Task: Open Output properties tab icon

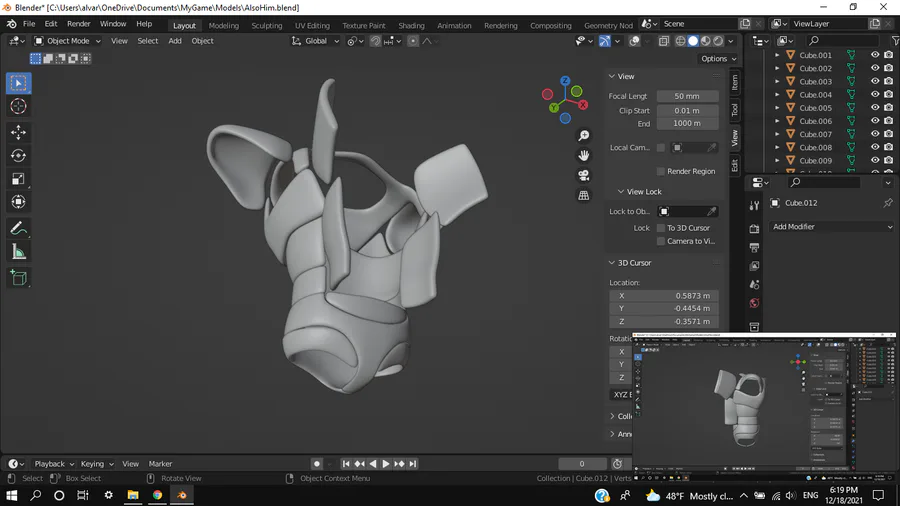Action: (754, 247)
